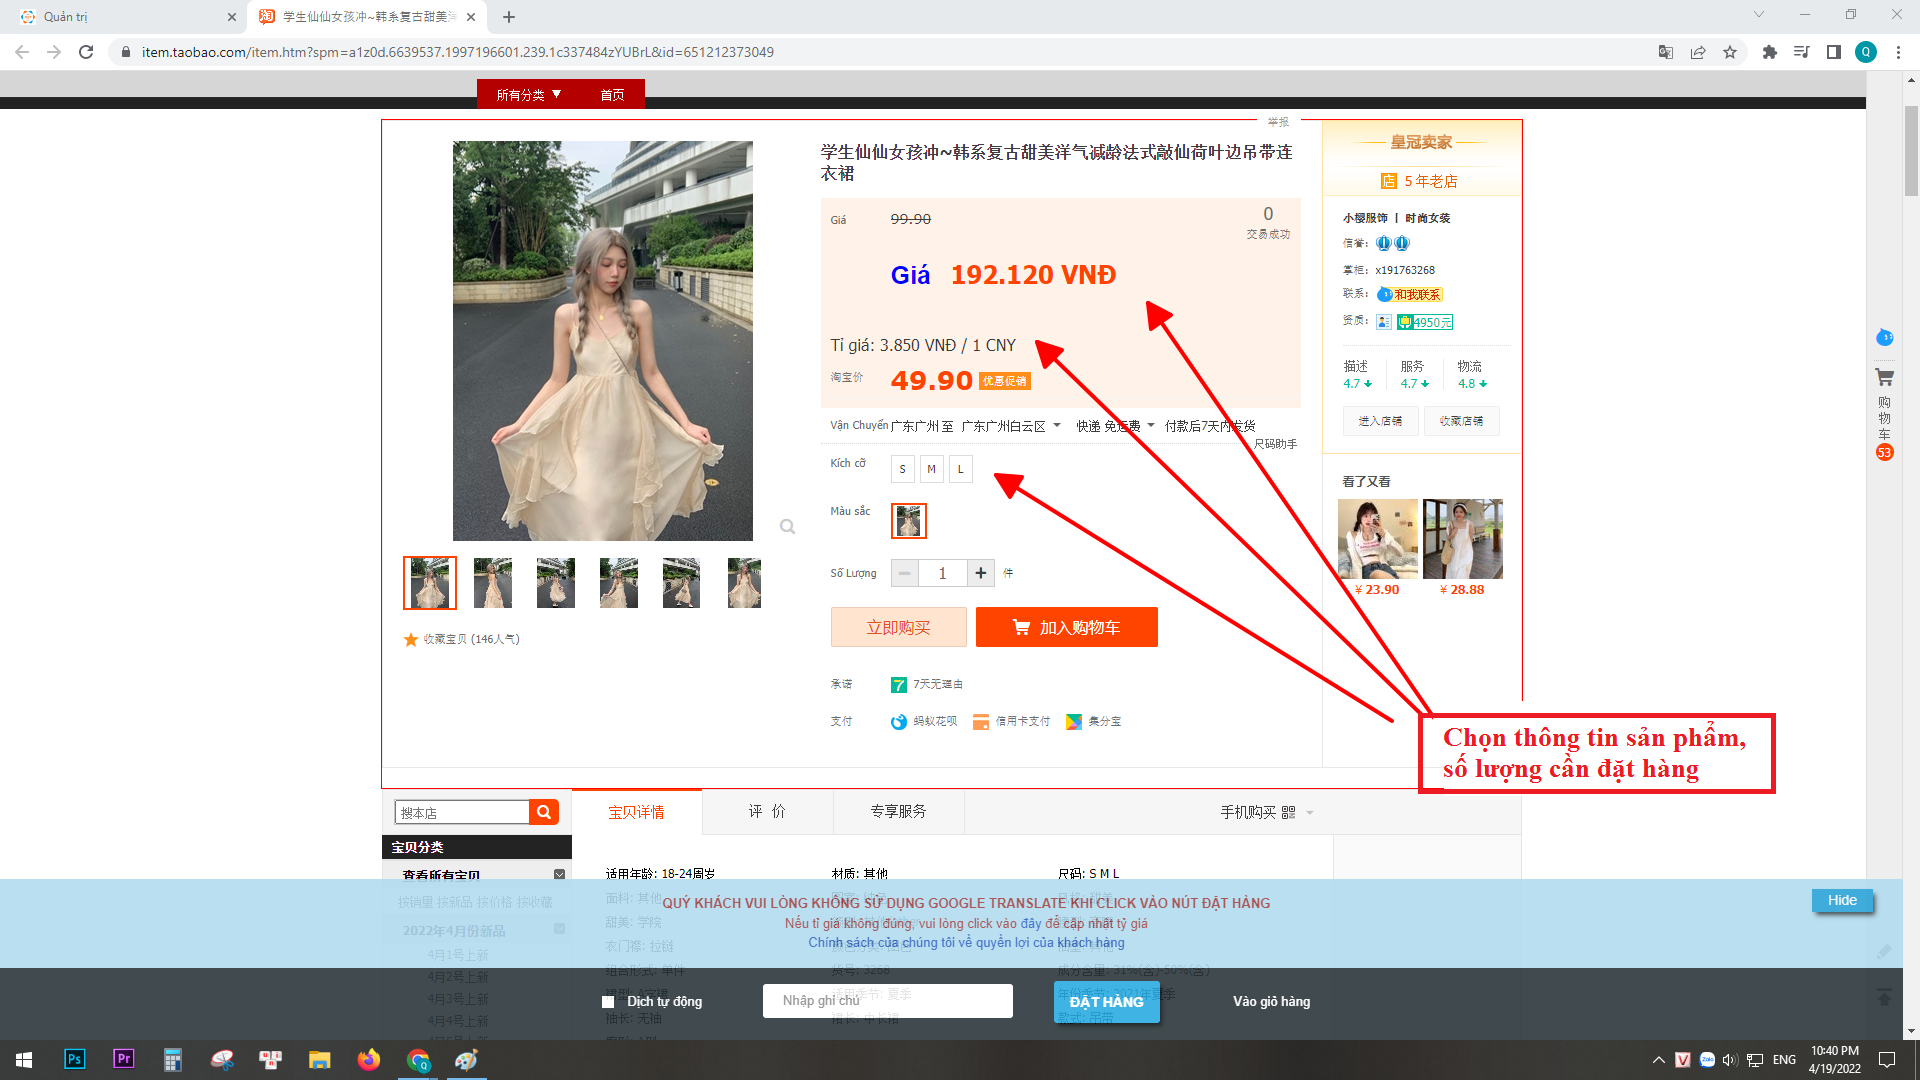
Task: Open the shopping cart icon in right sidebar
Action: pos(1885,378)
